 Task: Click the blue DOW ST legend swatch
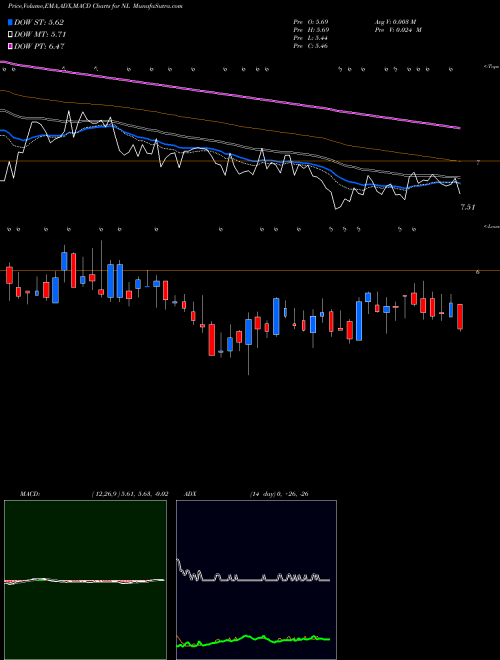click(10, 22)
